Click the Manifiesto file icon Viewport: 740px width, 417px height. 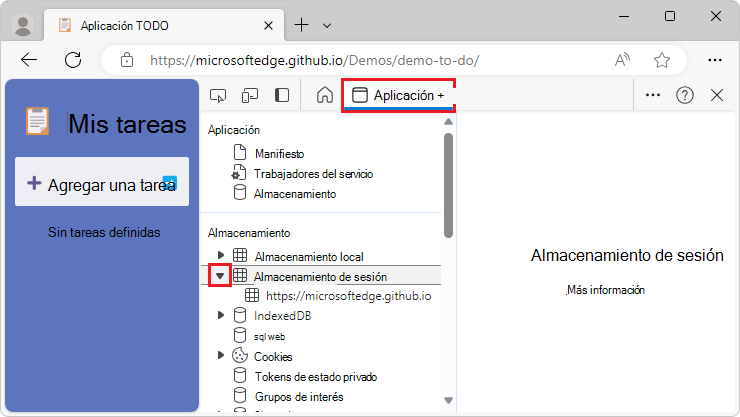pos(240,153)
